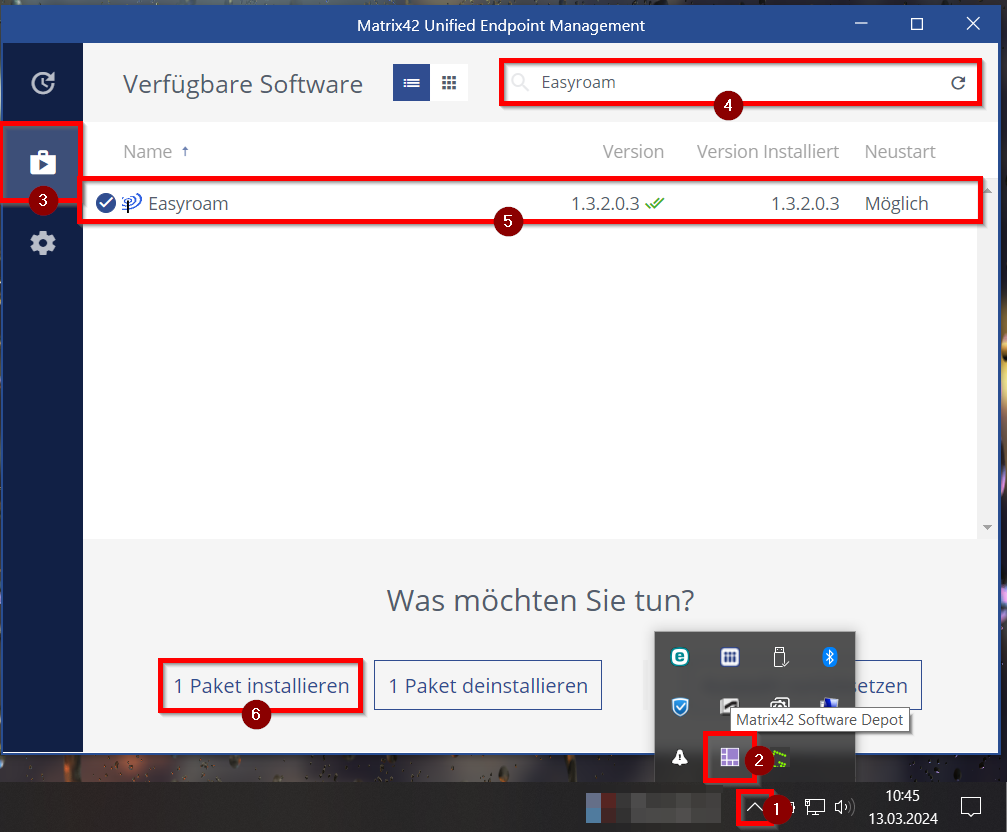Switch to list view layout
The width and height of the screenshot is (1007, 832).
click(411, 83)
